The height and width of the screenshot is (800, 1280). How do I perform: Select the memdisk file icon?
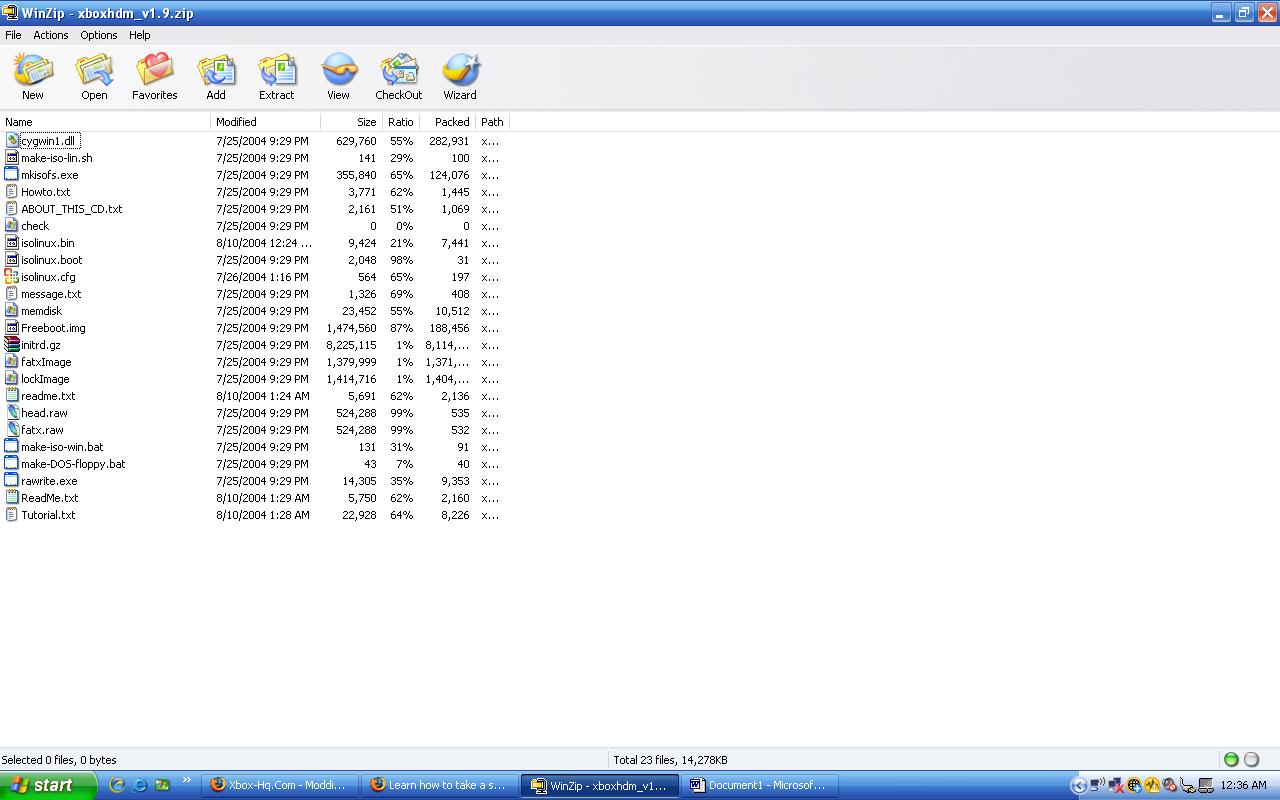click(x=12, y=311)
